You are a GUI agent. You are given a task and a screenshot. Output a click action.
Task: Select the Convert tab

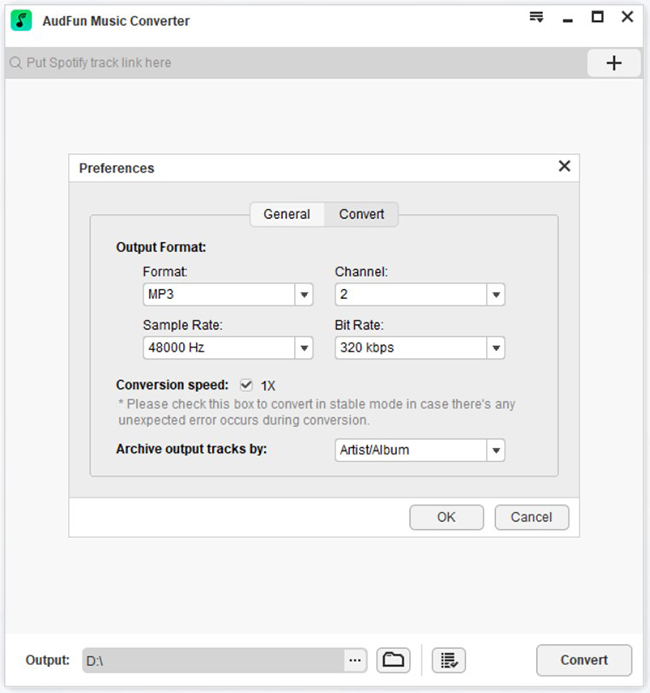pos(361,214)
